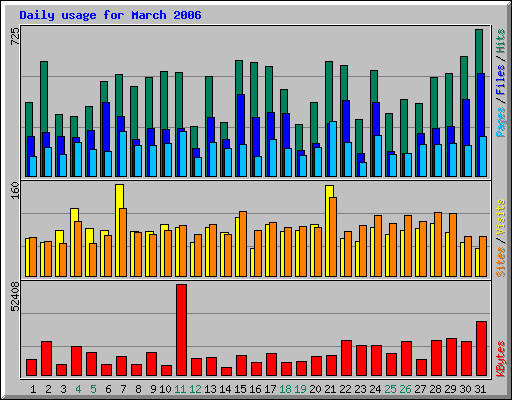Click day label 9 on the x-axis
The height and width of the screenshot is (400, 512).
(153, 389)
